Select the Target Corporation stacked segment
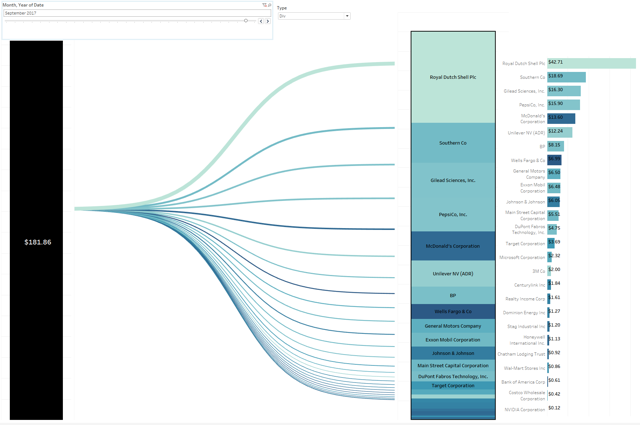640x425 pixels. tap(453, 385)
